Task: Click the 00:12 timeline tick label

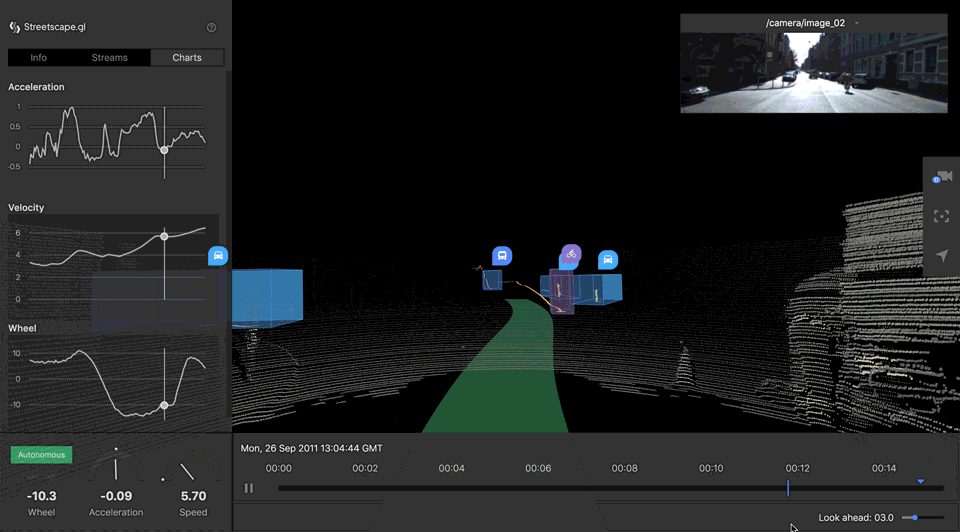Action: tap(798, 468)
